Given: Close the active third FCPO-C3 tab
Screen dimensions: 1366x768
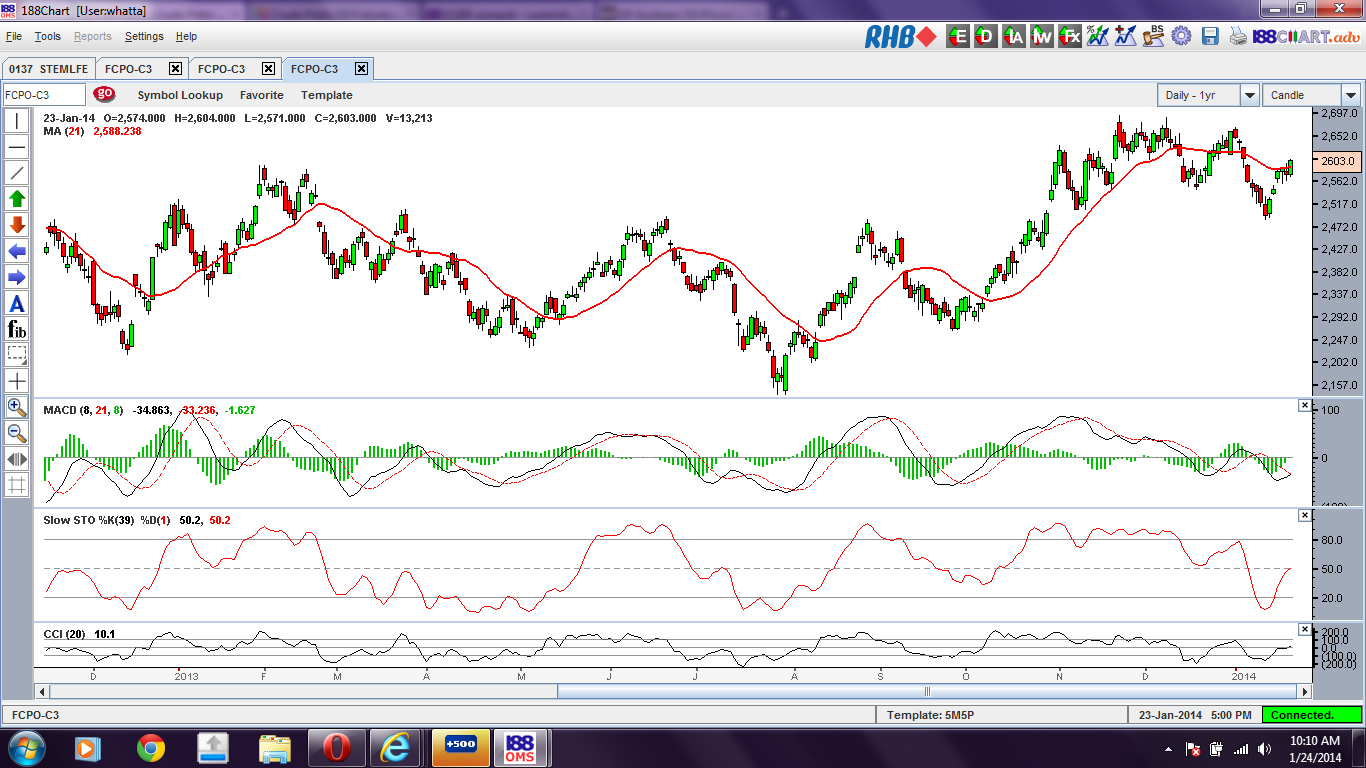Looking at the screenshot, I should point(361,69).
